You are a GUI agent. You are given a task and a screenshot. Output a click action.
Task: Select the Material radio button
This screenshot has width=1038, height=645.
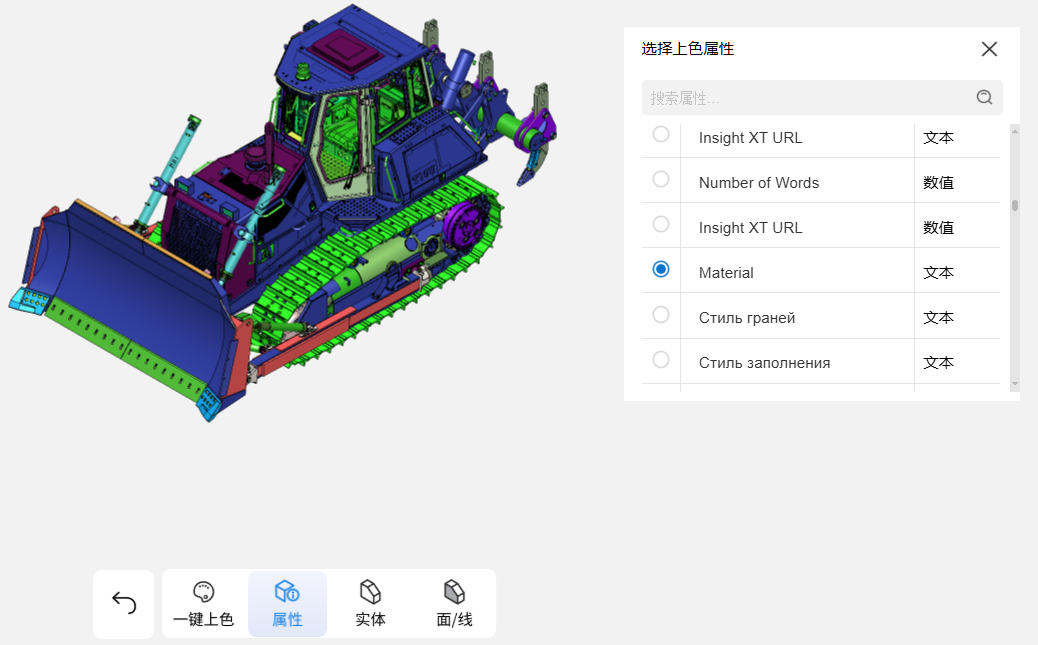(x=661, y=269)
